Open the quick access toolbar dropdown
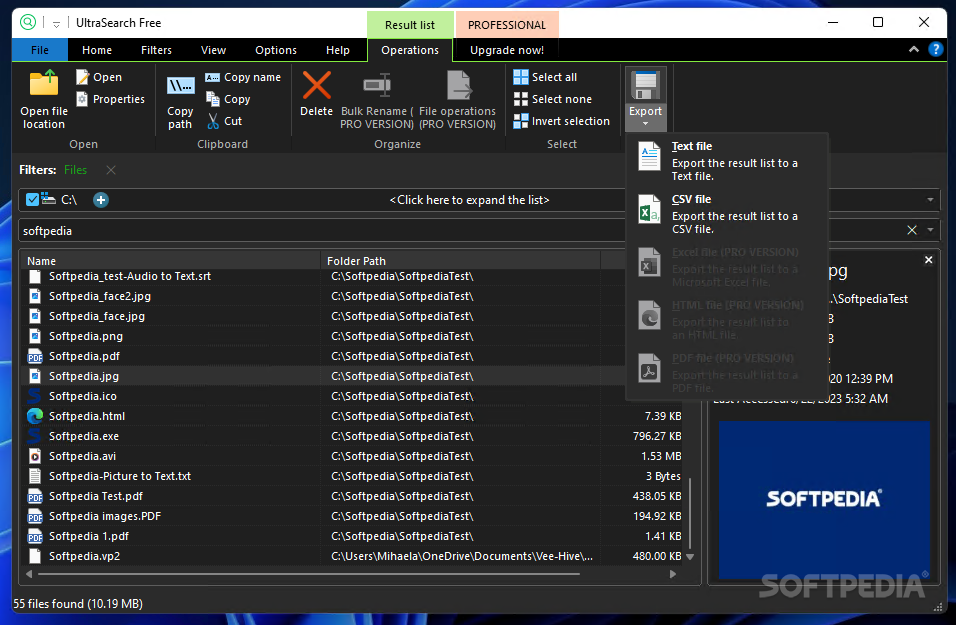Screen dimensions: 956x625 [56, 24]
